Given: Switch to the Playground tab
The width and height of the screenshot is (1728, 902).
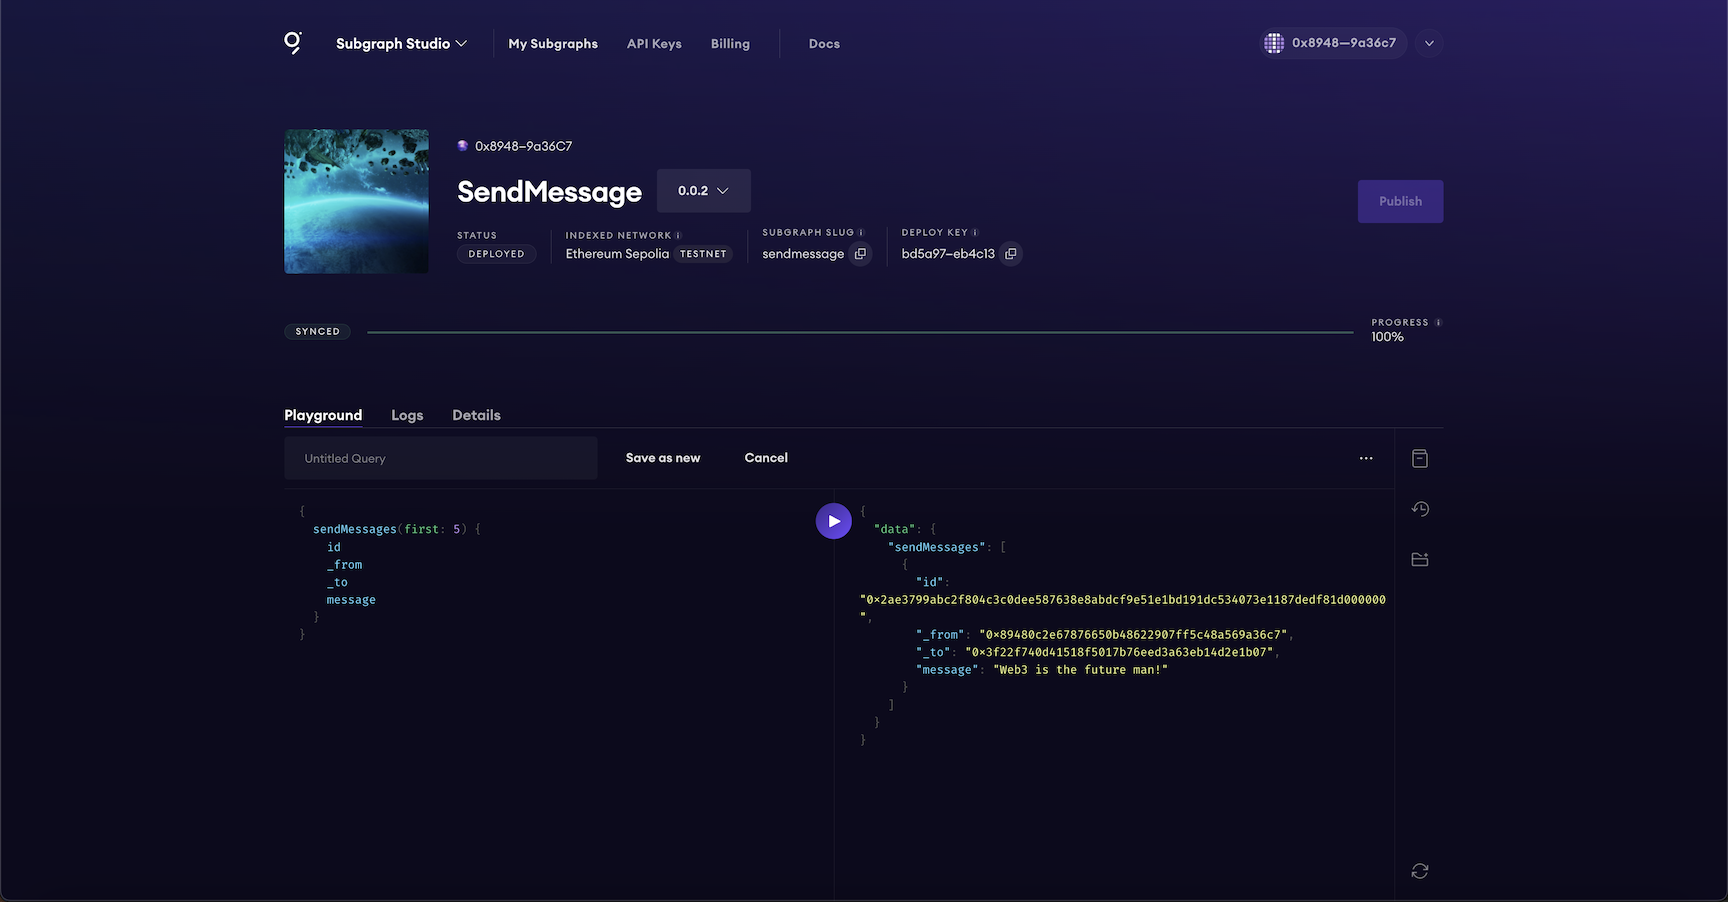Looking at the screenshot, I should (x=323, y=415).
